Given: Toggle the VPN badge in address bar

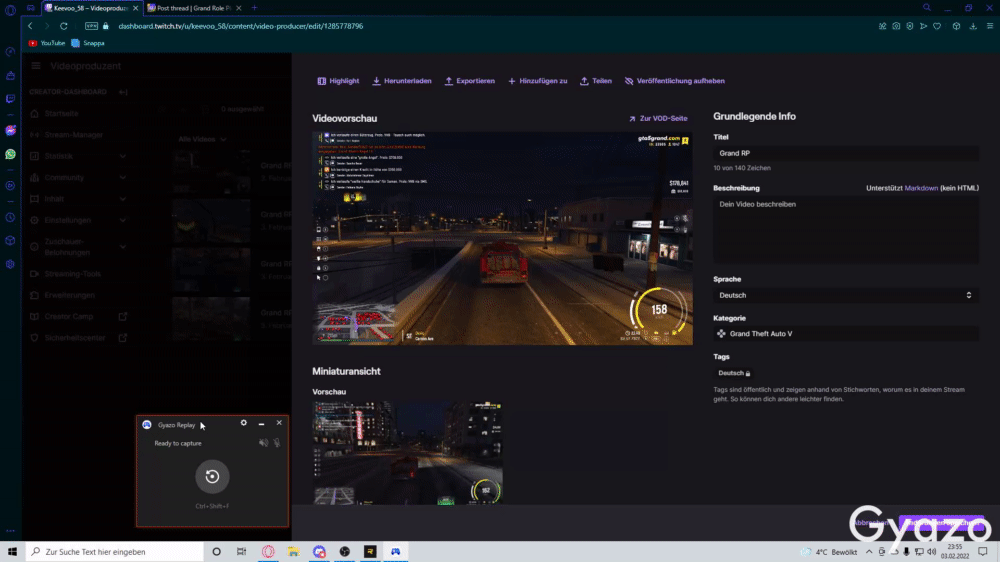Looking at the screenshot, I should click(91, 26).
